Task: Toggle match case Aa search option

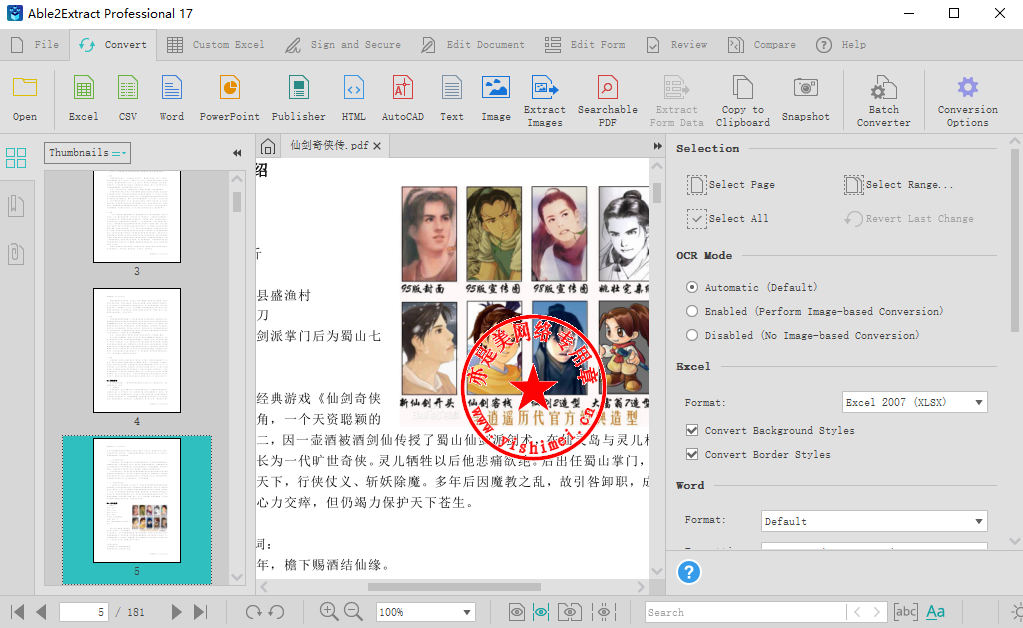Action: tap(936, 612)
